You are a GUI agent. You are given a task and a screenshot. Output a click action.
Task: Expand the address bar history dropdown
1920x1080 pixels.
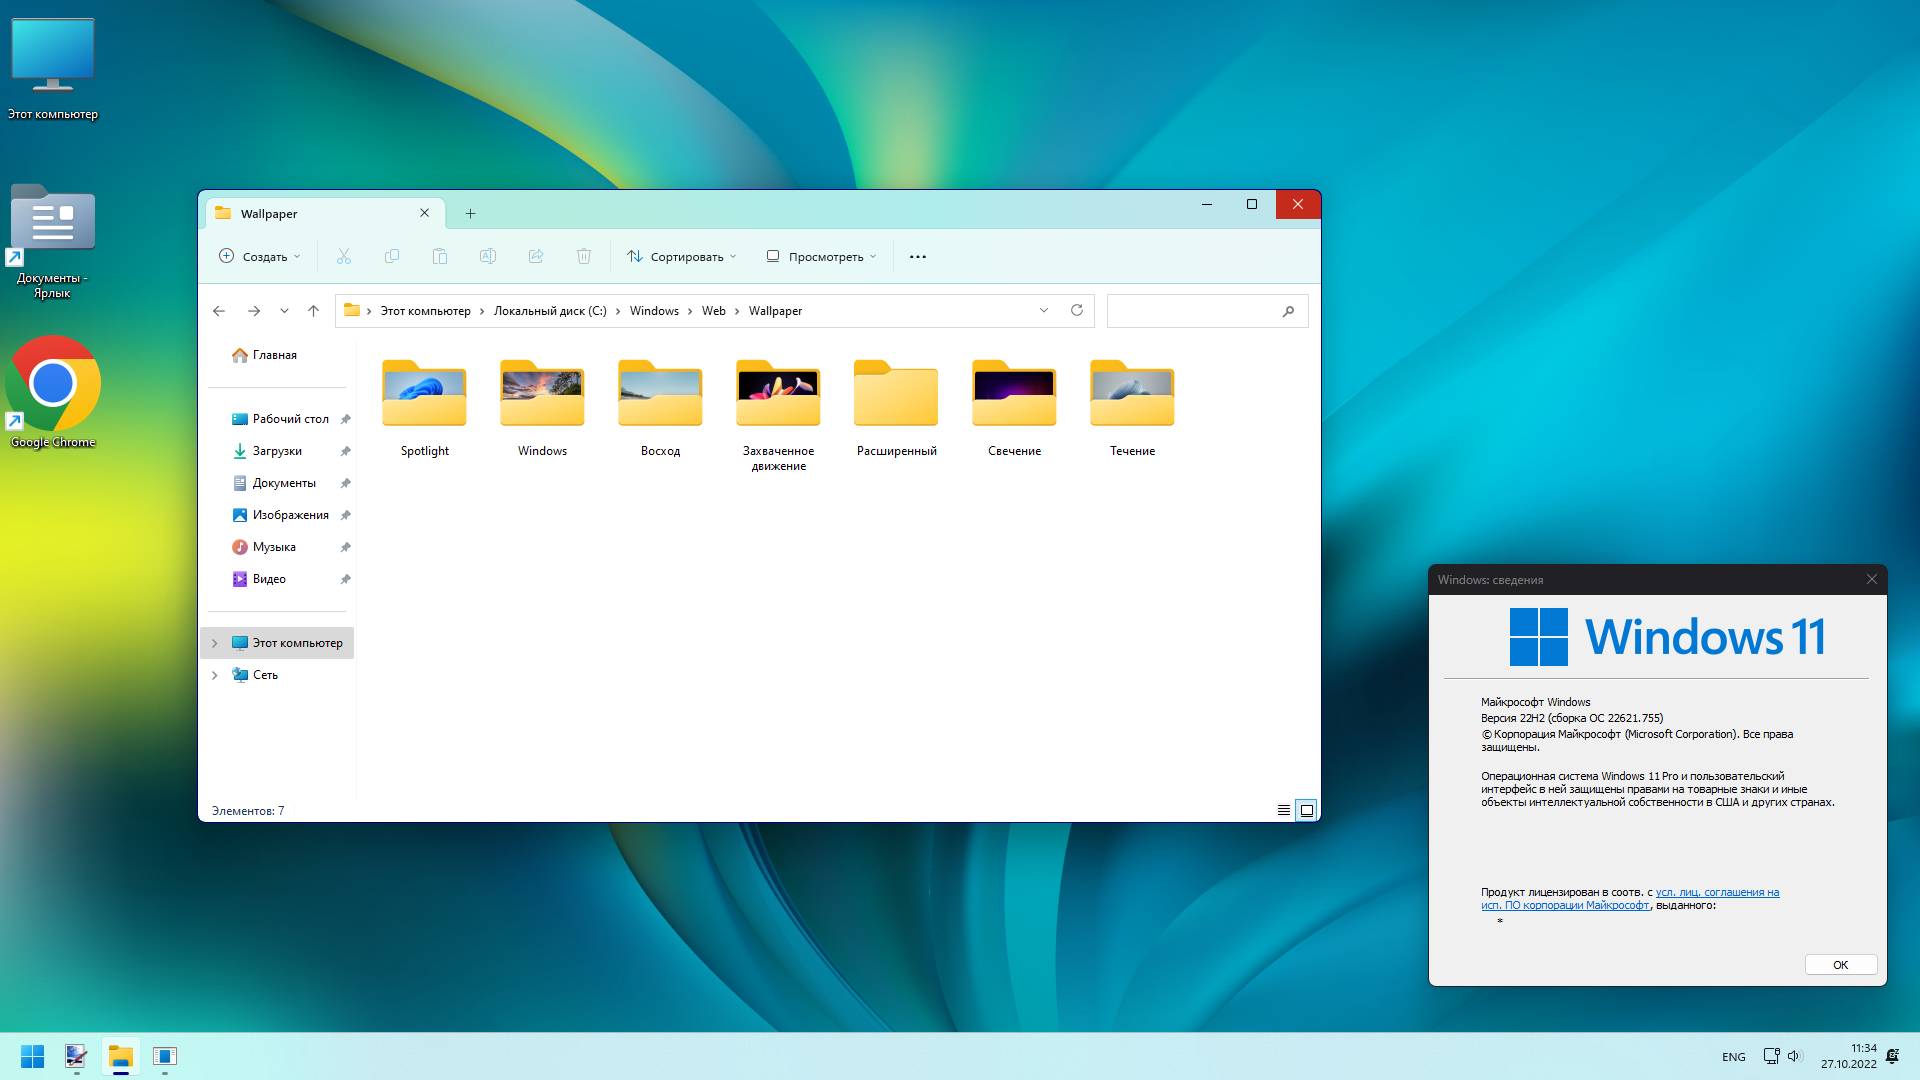pyautogui.click(x=1044, y=311)
